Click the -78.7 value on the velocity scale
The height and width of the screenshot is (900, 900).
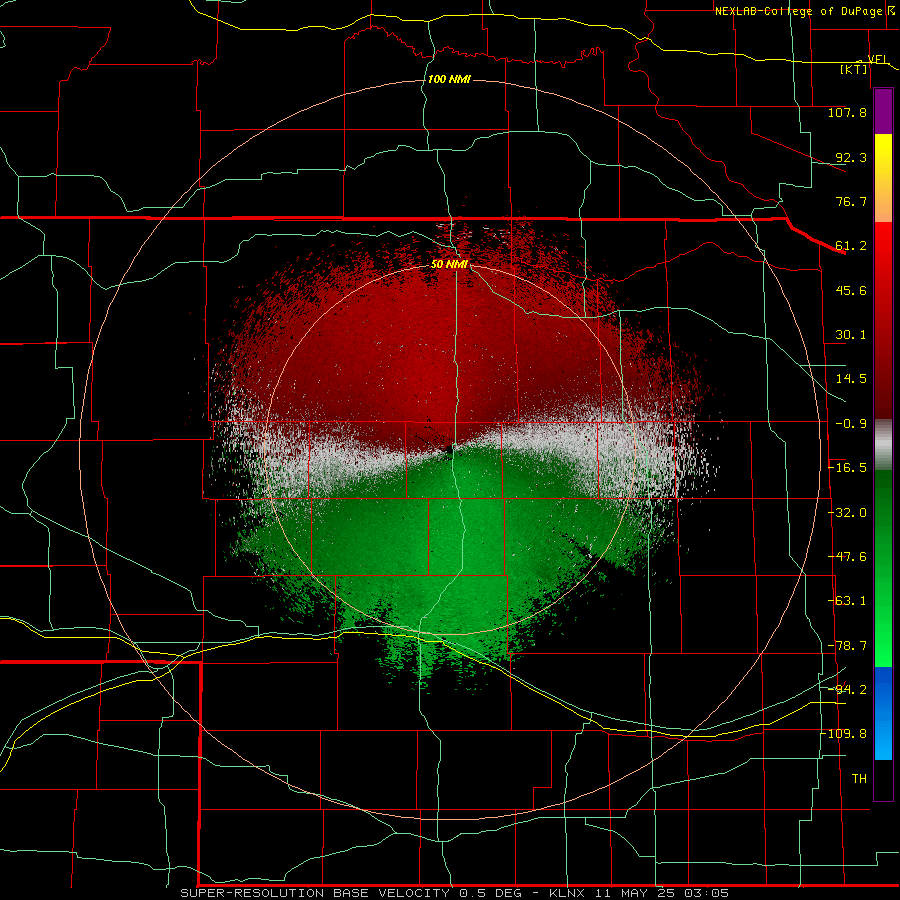coord(847,646)
